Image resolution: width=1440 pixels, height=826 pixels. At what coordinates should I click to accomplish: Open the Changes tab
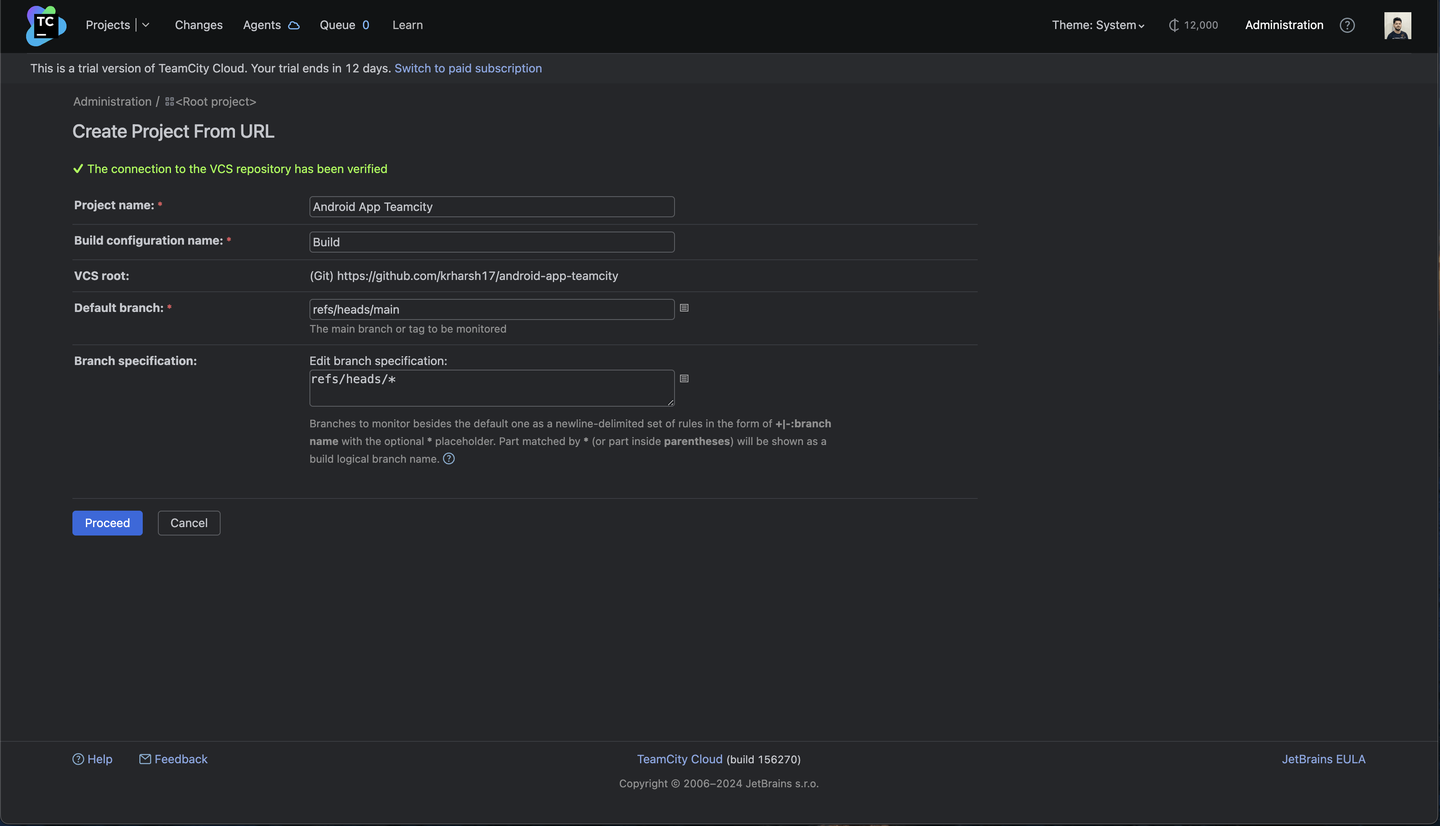(x=199, y=25)
